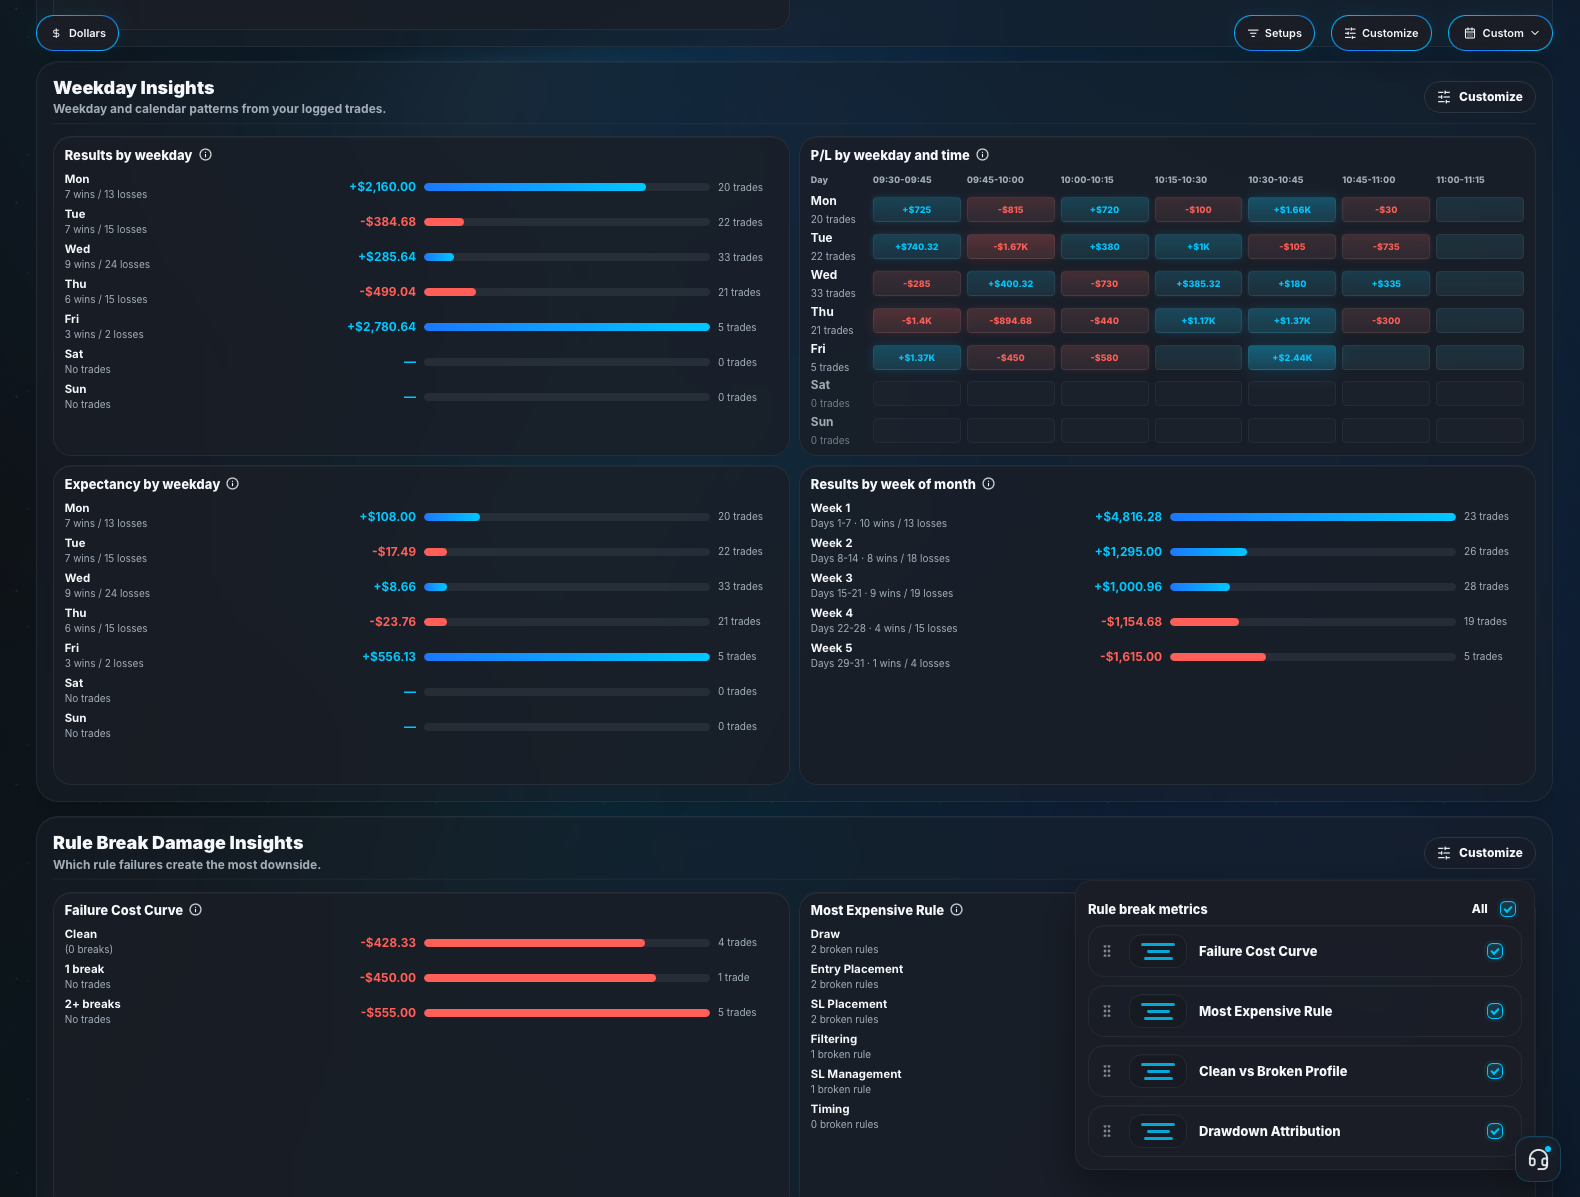Click the Thu 09:45-10:00 cell showing -$894.68
Image resolution: width=1580 pixels, height=1197 pixels.
point(1011,321)
